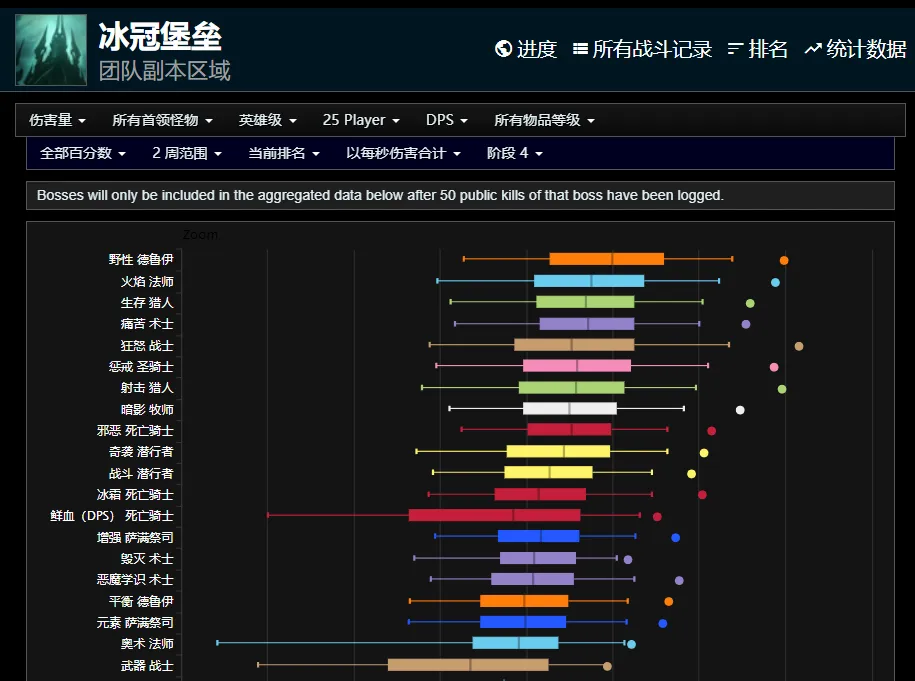Open the 伤害量 dropdown
The image size is (915, 681).
click(57, 120)
